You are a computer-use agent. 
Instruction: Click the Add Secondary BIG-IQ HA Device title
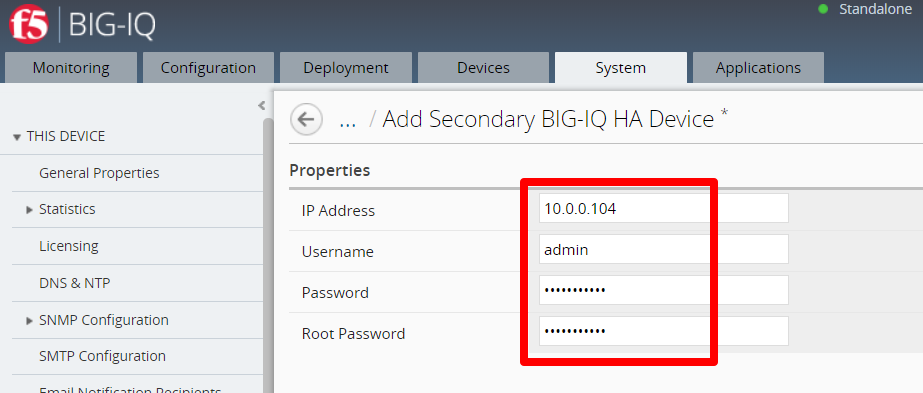[548, 119]
